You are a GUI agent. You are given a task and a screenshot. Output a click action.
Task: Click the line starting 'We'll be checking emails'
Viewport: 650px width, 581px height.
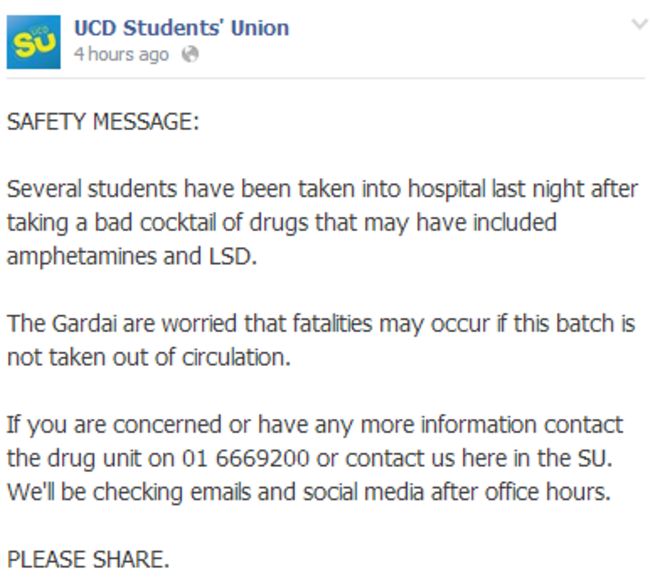(309, 492)
